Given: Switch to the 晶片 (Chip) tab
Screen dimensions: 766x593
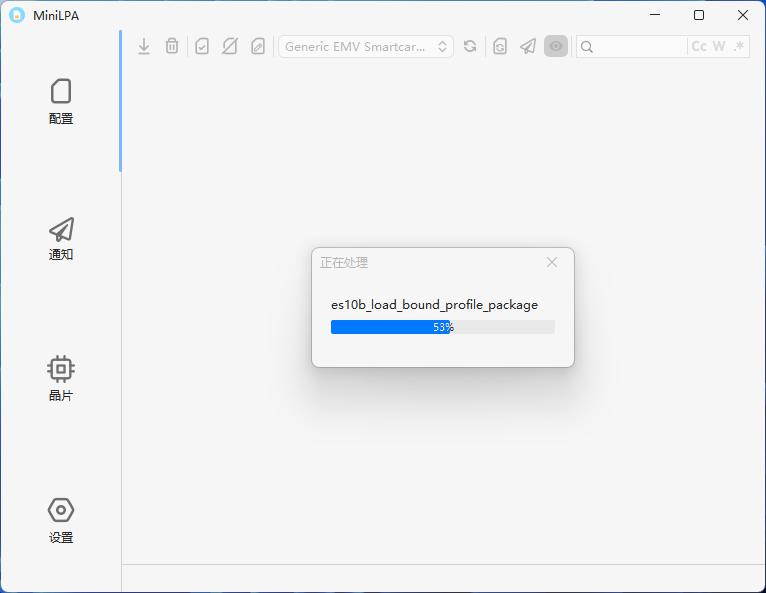Looking at the screenshot, I should click(x=61, y=378).
